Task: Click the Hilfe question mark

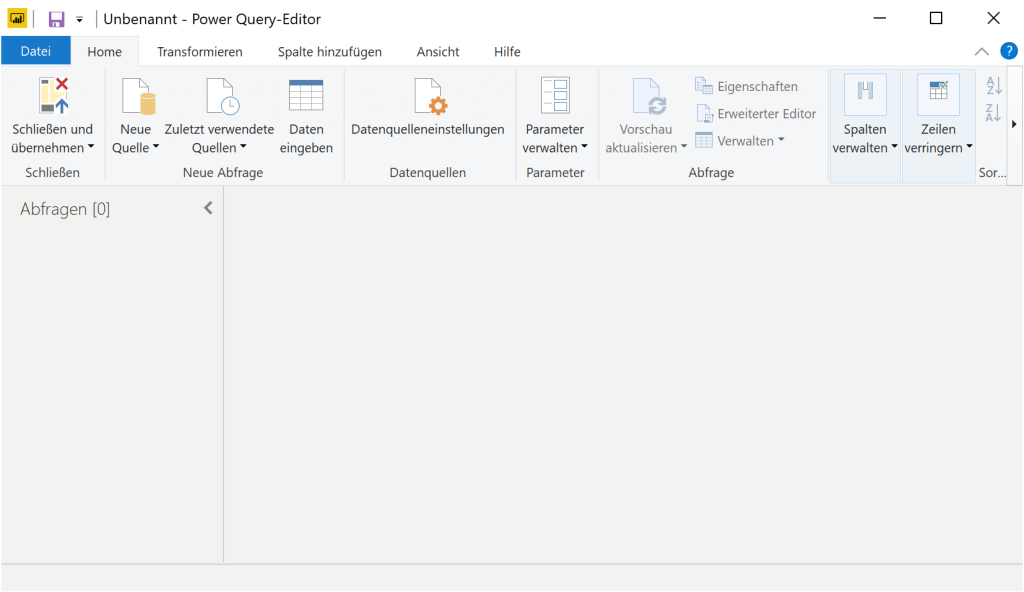Action: tap(1009, 51)
